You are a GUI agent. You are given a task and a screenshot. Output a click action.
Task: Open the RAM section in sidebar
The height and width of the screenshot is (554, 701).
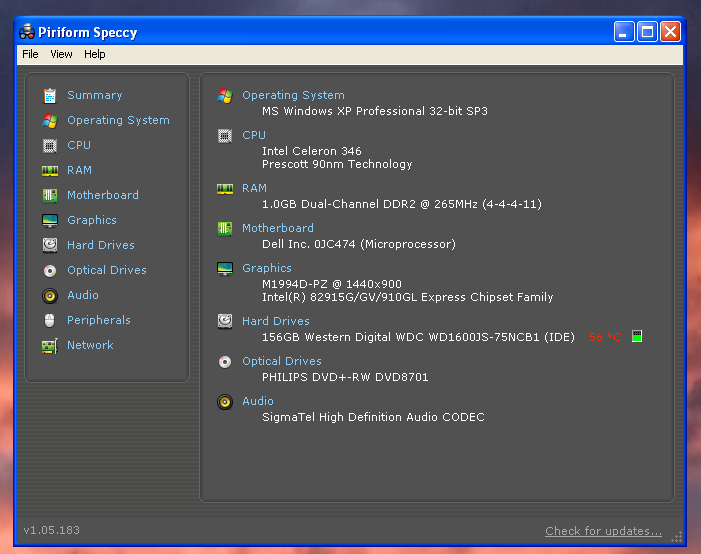pyautogui.click(x=80, y=170)
